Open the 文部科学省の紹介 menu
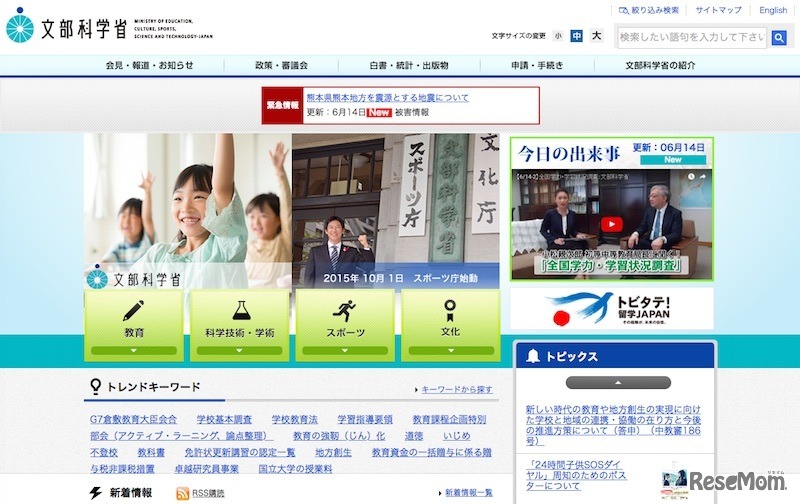800x504 pixels. click(660, 65)
